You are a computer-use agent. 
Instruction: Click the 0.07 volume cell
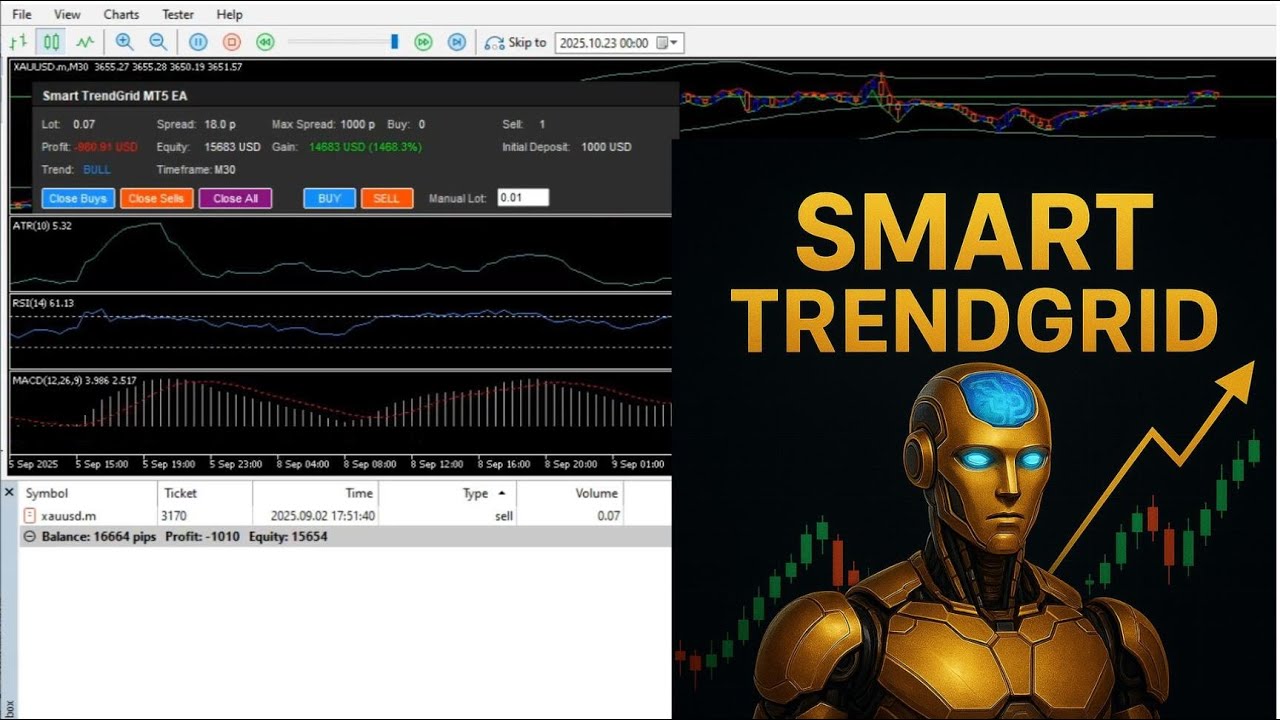pyautogui.click(x=609, y=516)
